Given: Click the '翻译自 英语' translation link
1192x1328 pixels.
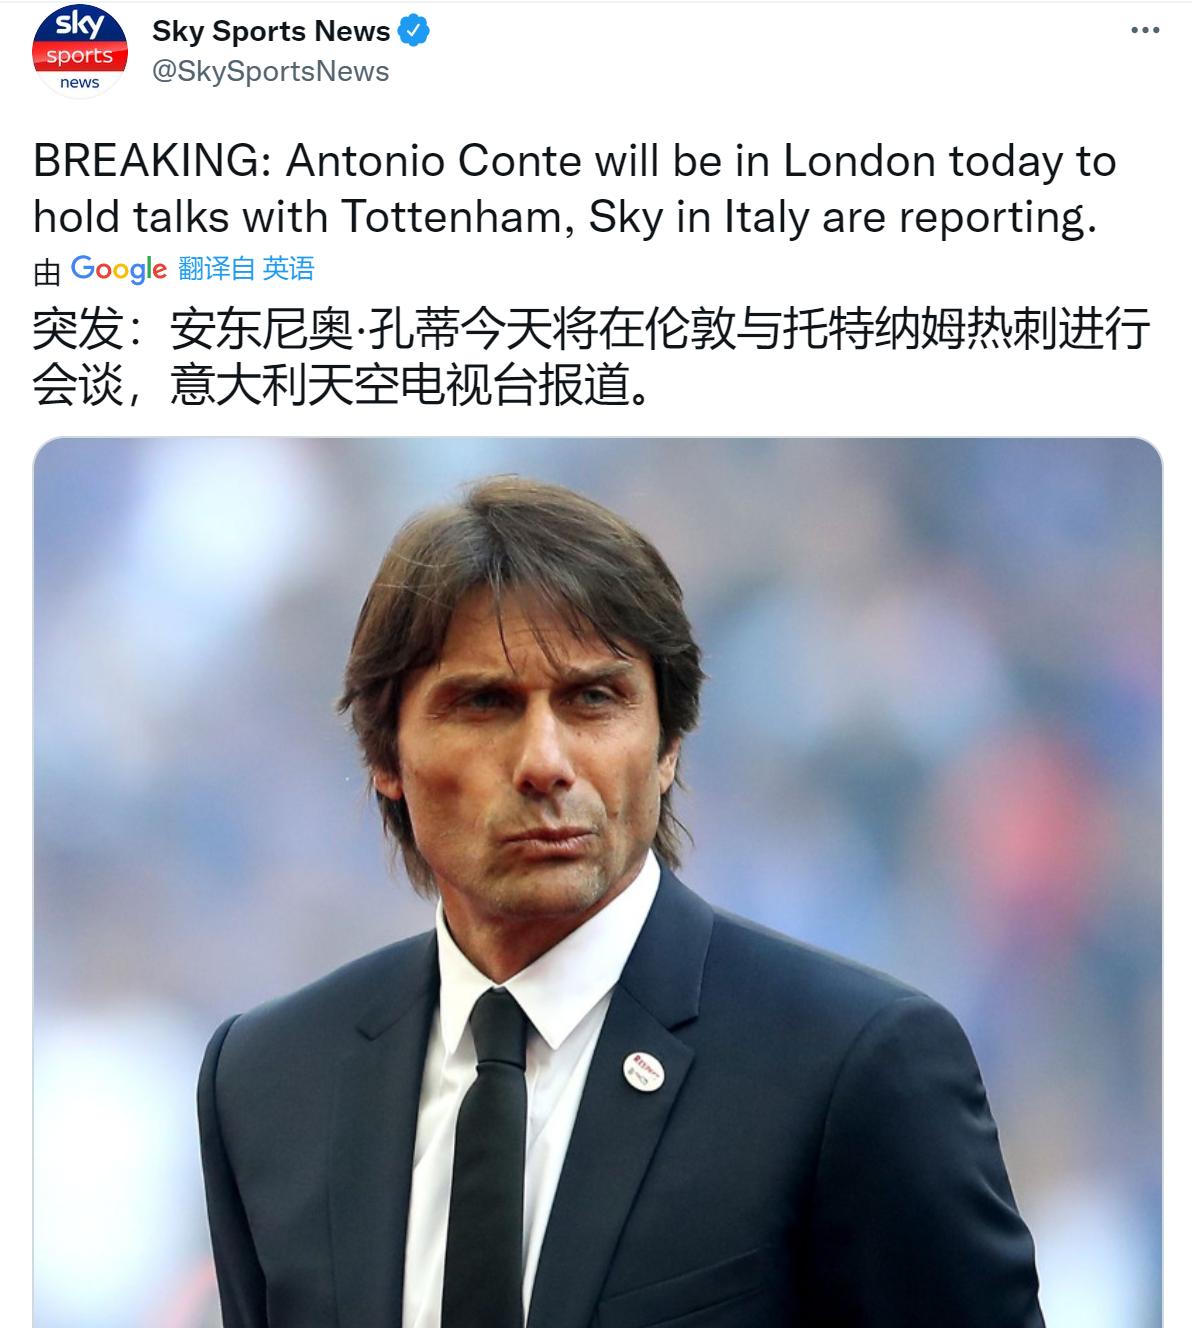Looking at the screenshot, I should coord(246,269).
